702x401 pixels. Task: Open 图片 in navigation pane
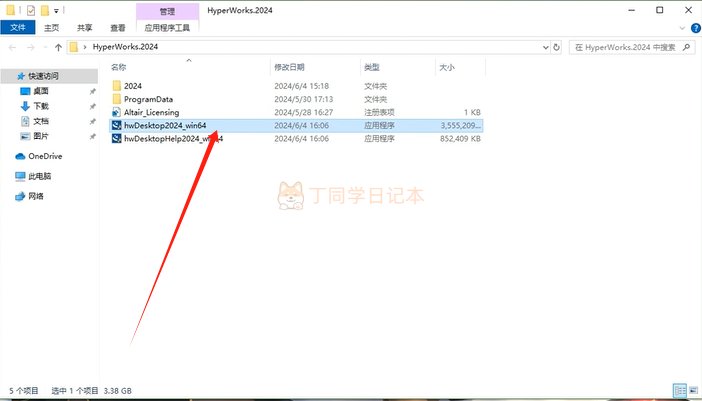[40, 136]
